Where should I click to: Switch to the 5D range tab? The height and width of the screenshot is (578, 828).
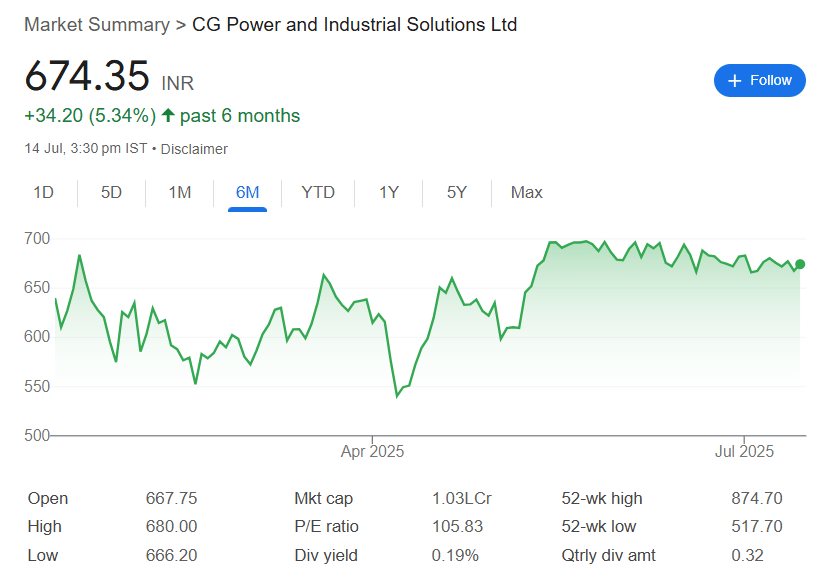(111, 192)
